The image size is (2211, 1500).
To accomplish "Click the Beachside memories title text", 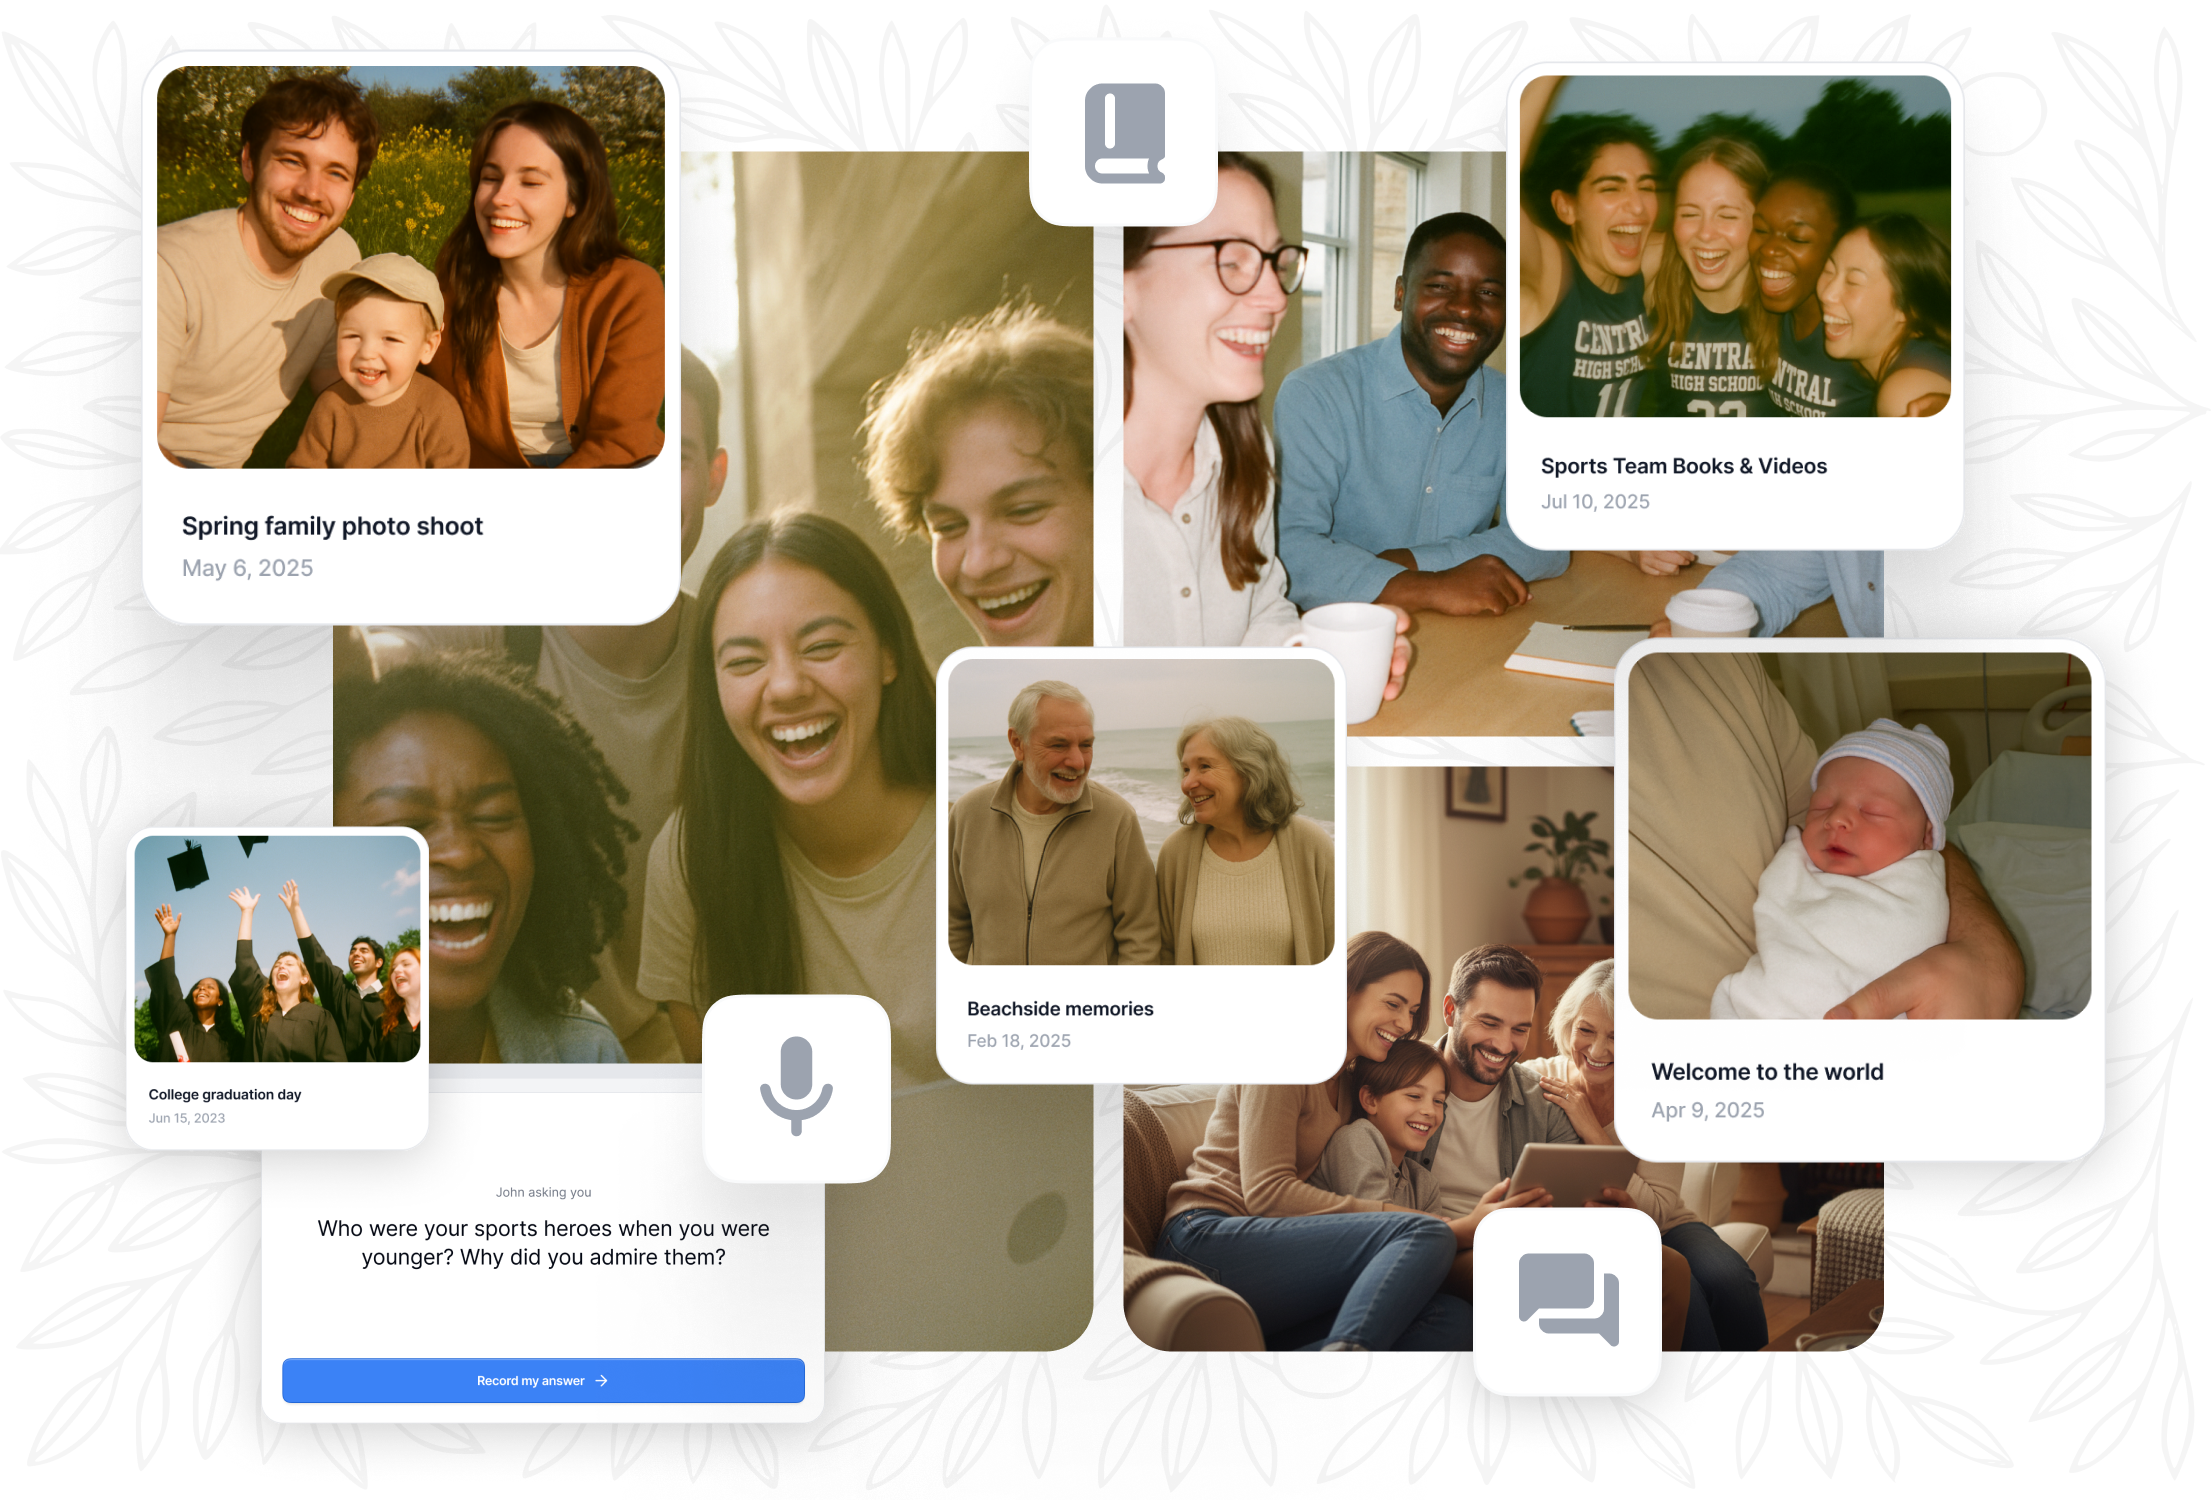I will [1059, 1009].
